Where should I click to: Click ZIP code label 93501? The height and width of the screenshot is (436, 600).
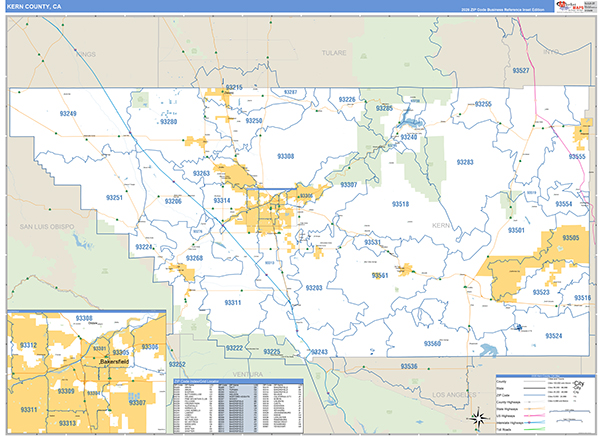pyautogui.click(x=517, y=230)
